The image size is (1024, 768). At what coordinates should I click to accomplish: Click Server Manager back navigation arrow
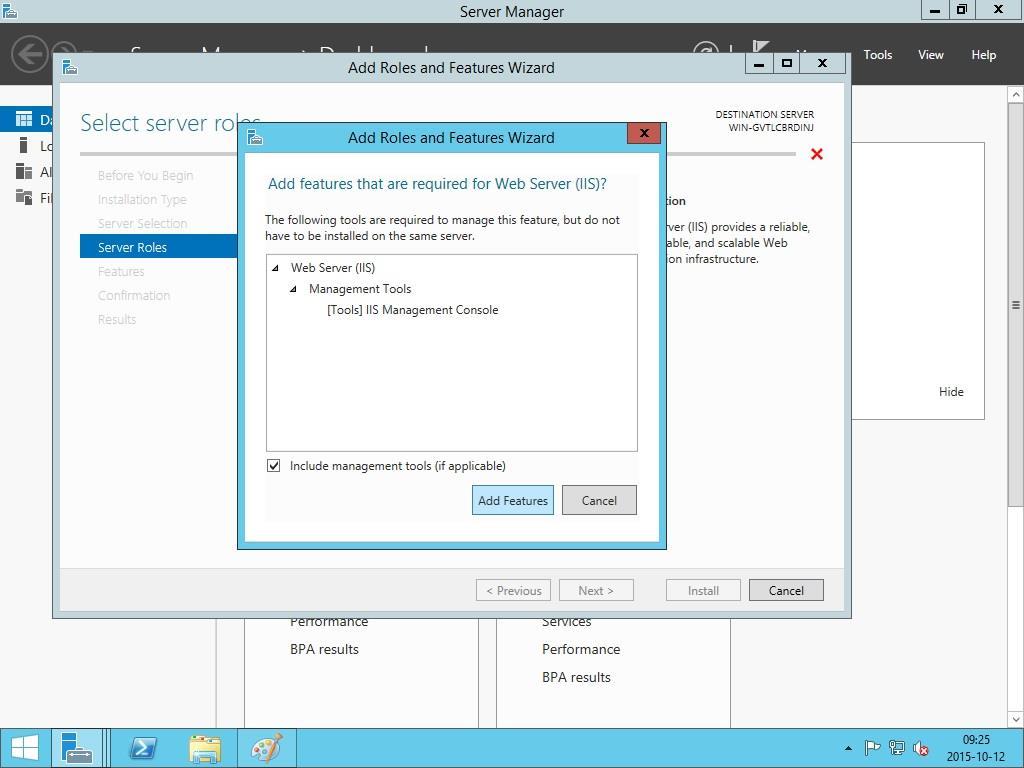click(29, 54)
